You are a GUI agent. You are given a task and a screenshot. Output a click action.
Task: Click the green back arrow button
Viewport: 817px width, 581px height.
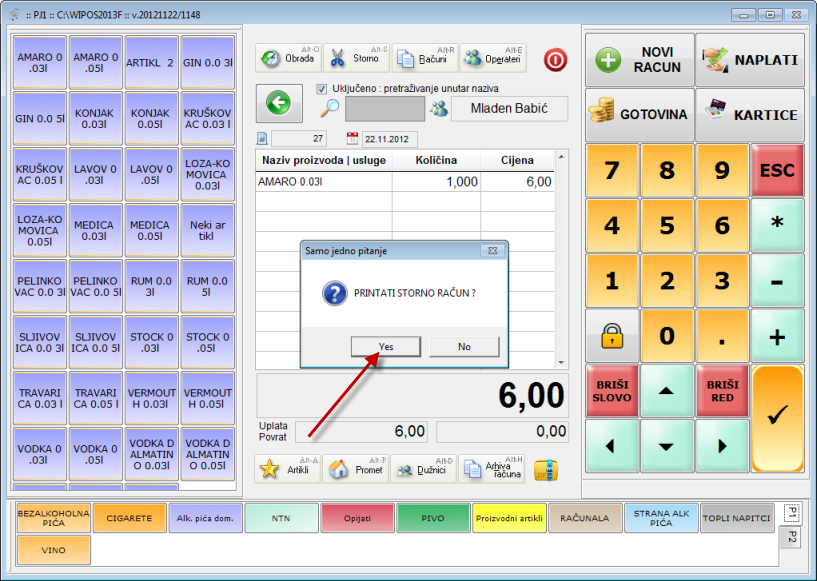[x=277, y=102]
